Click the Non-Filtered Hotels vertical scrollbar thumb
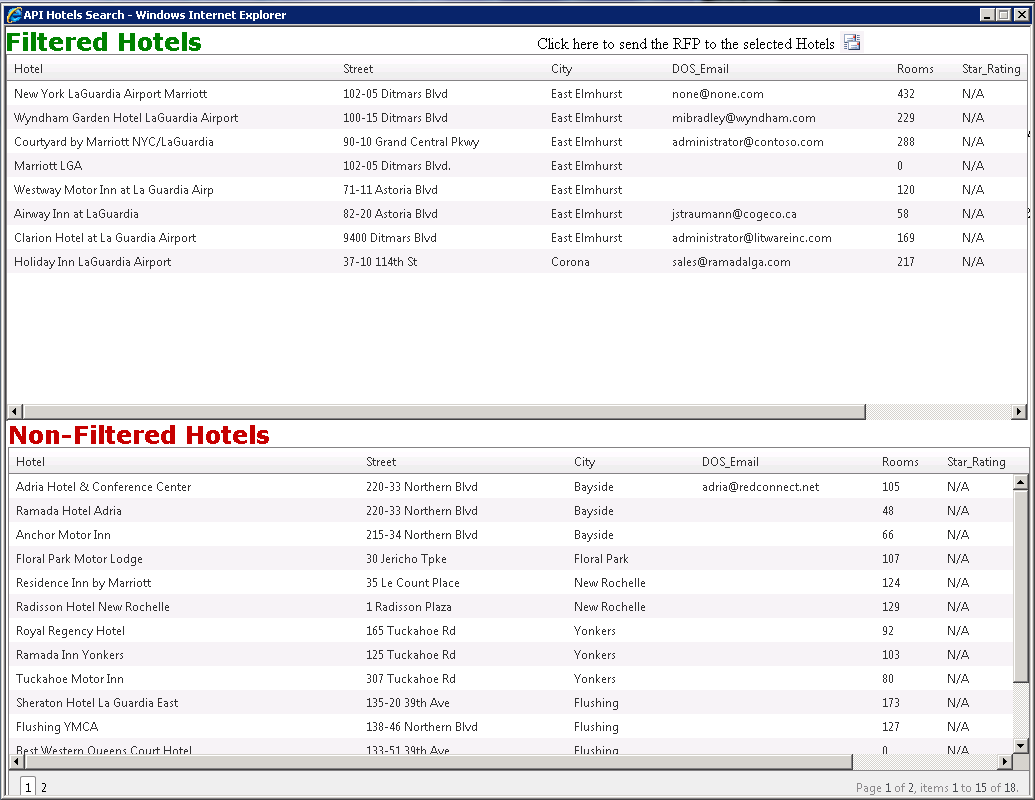Viewport: 1035px width, 800px height. pyautogui.click(x=1020, y=586)
